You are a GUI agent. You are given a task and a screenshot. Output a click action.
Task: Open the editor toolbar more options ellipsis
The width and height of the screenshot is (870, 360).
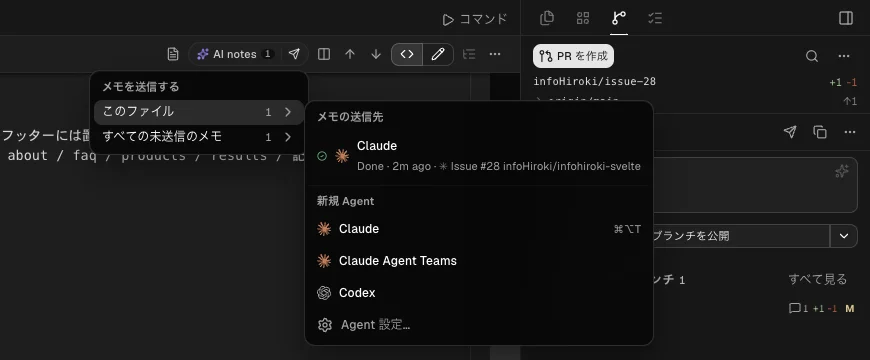point(495,54)
